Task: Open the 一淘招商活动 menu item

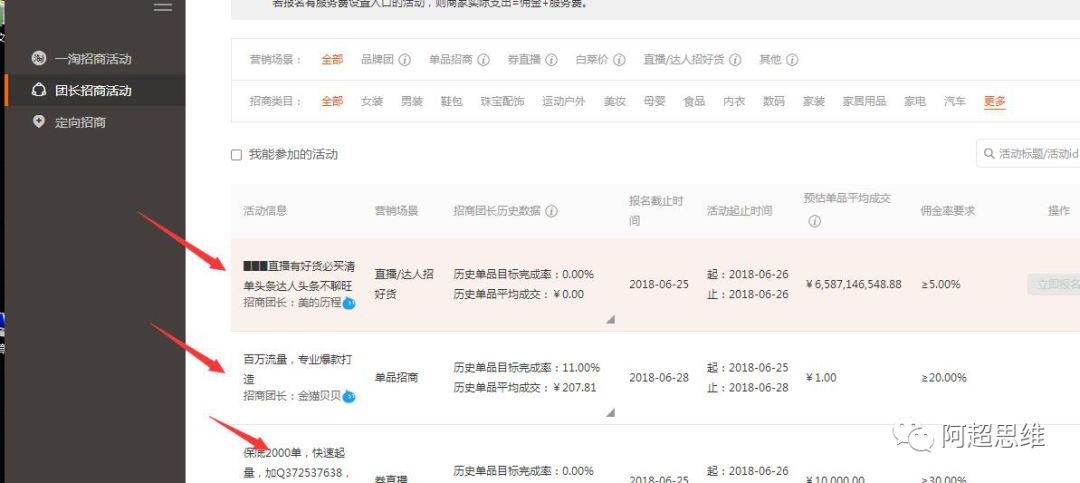Action: (x=93, y=59)
